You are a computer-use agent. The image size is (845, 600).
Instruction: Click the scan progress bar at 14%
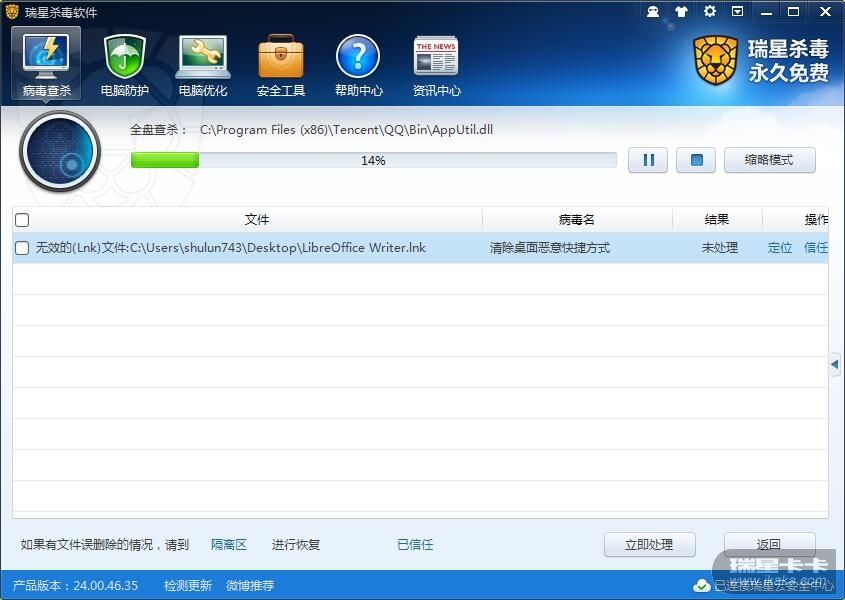coord(373,160)
